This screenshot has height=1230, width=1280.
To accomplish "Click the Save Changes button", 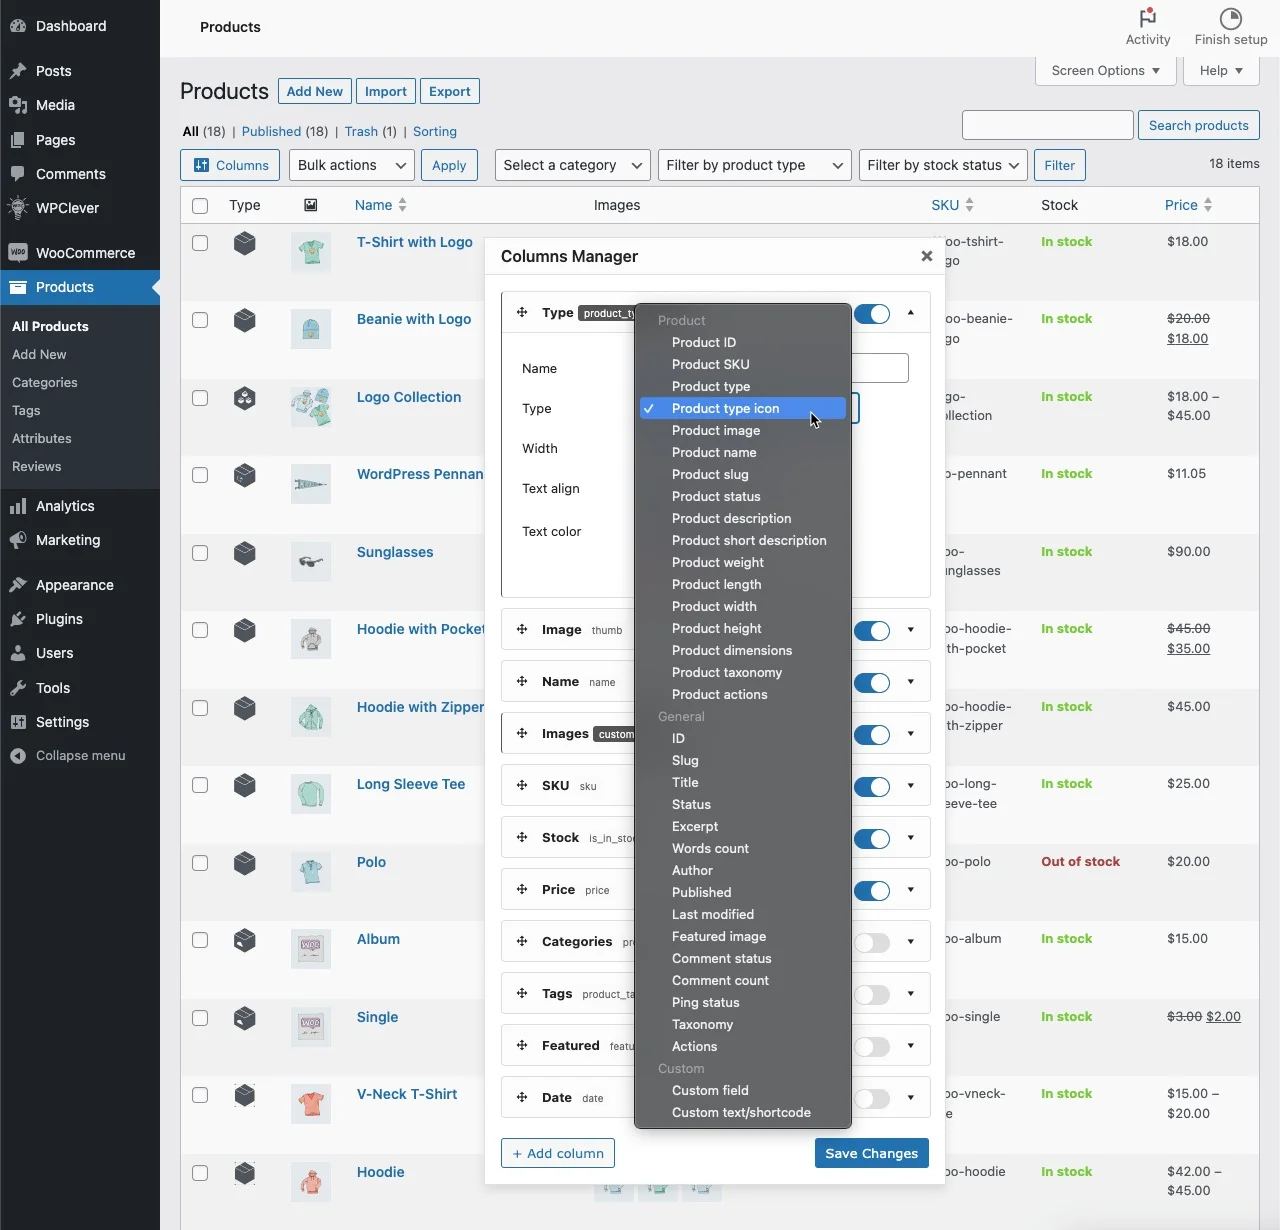I will [x=872, y=1153].
